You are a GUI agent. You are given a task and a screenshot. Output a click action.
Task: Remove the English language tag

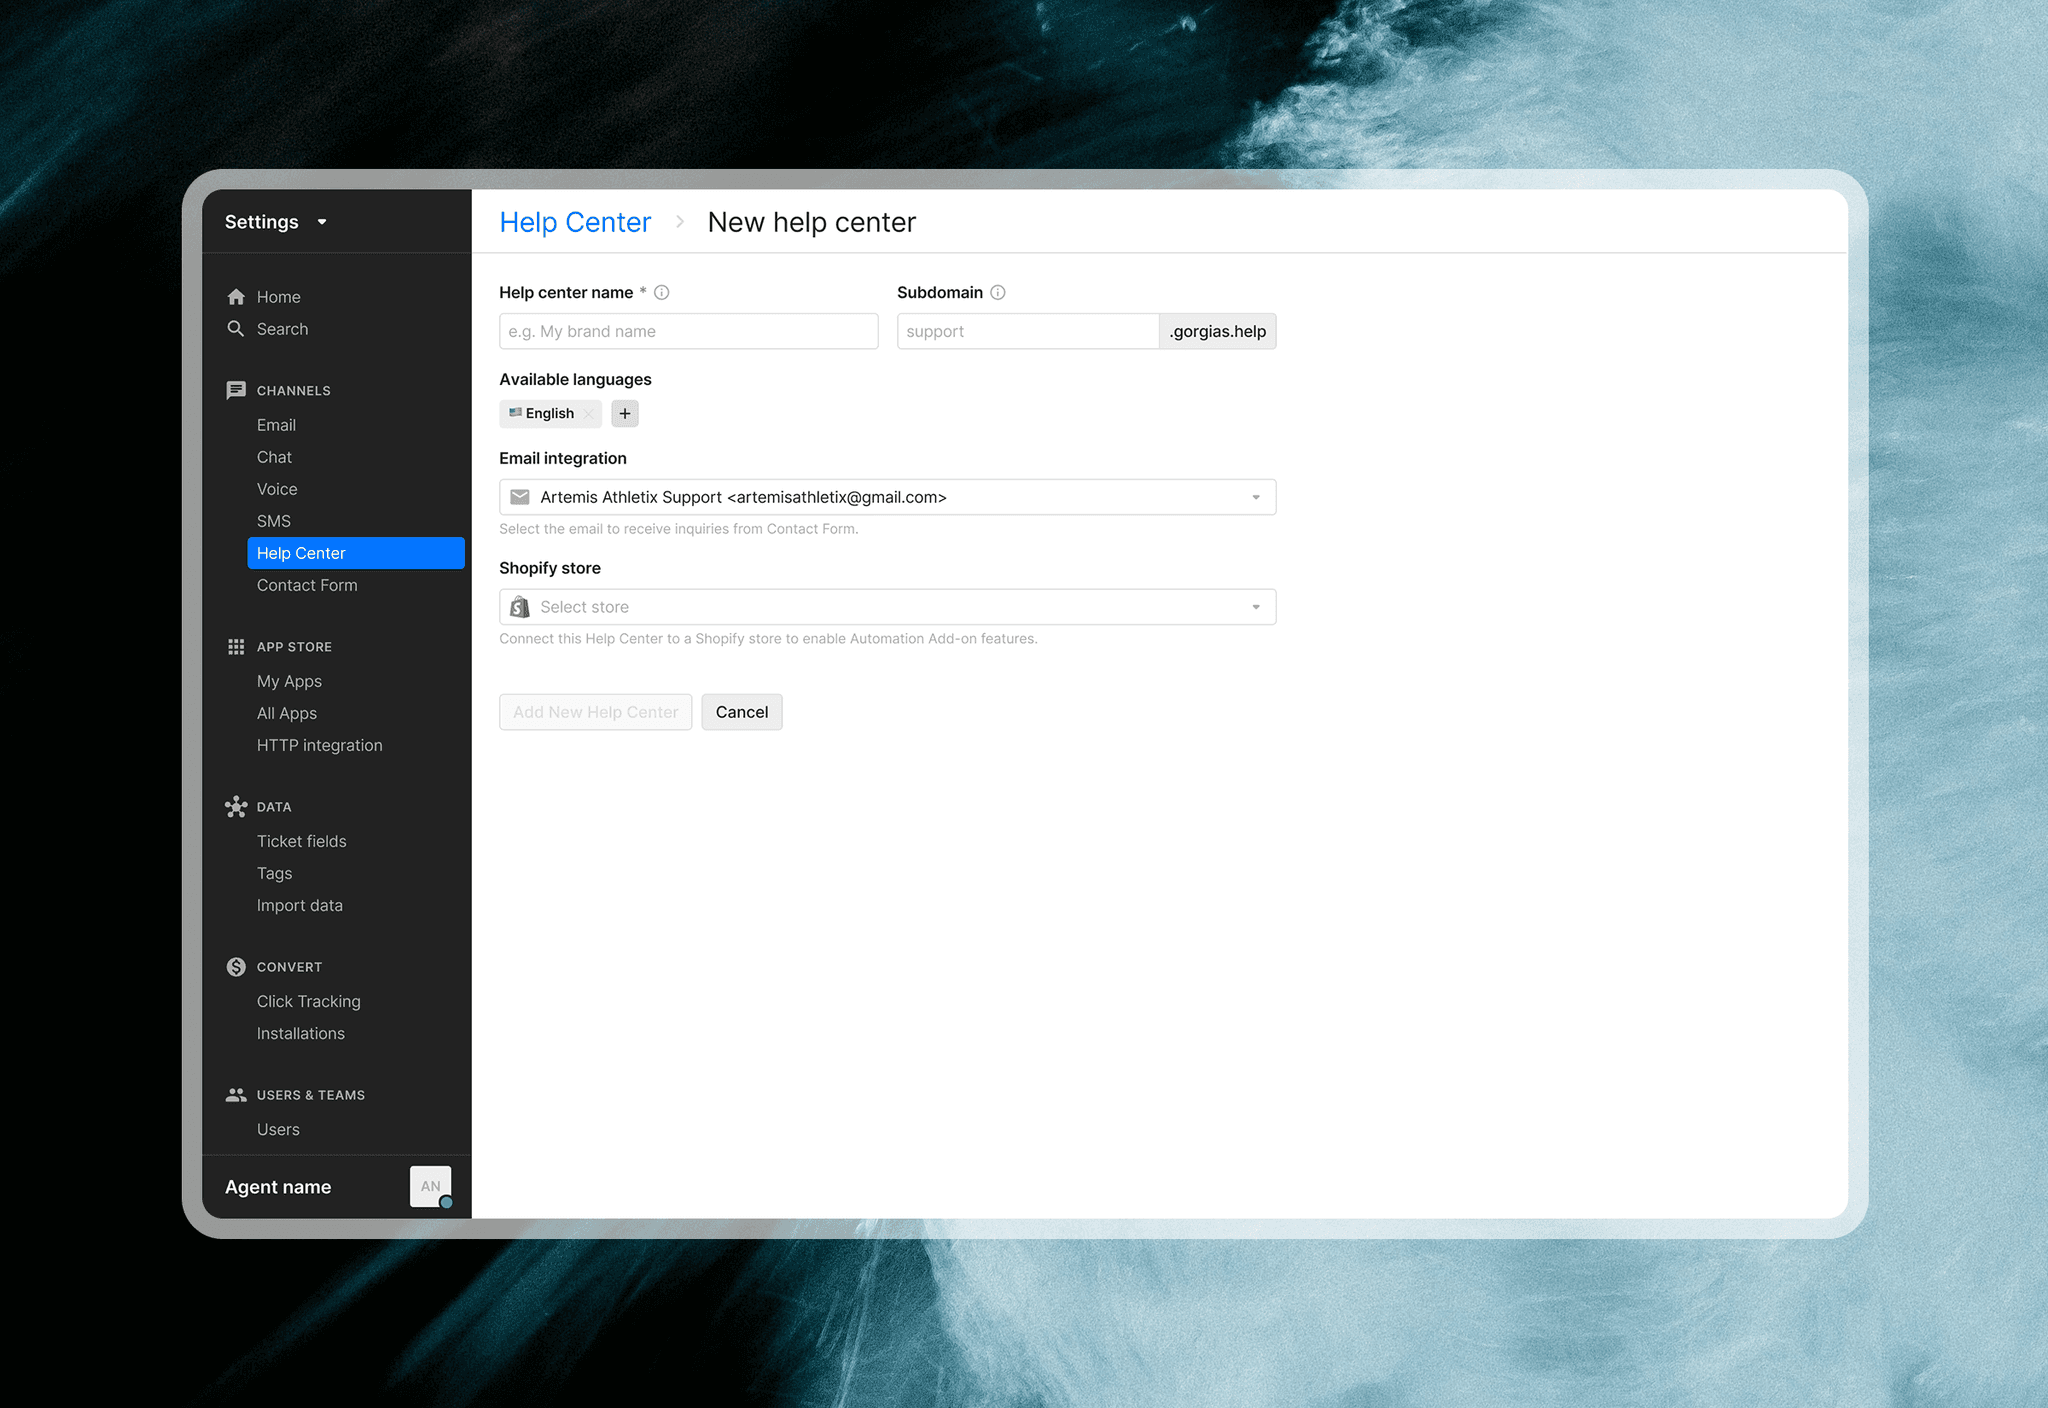589,414
